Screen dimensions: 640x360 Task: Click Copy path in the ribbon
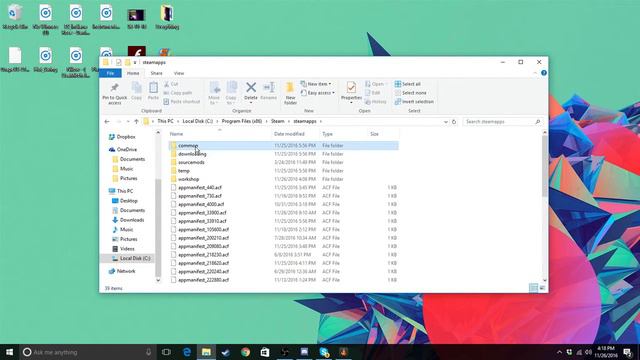coord(178,93)
